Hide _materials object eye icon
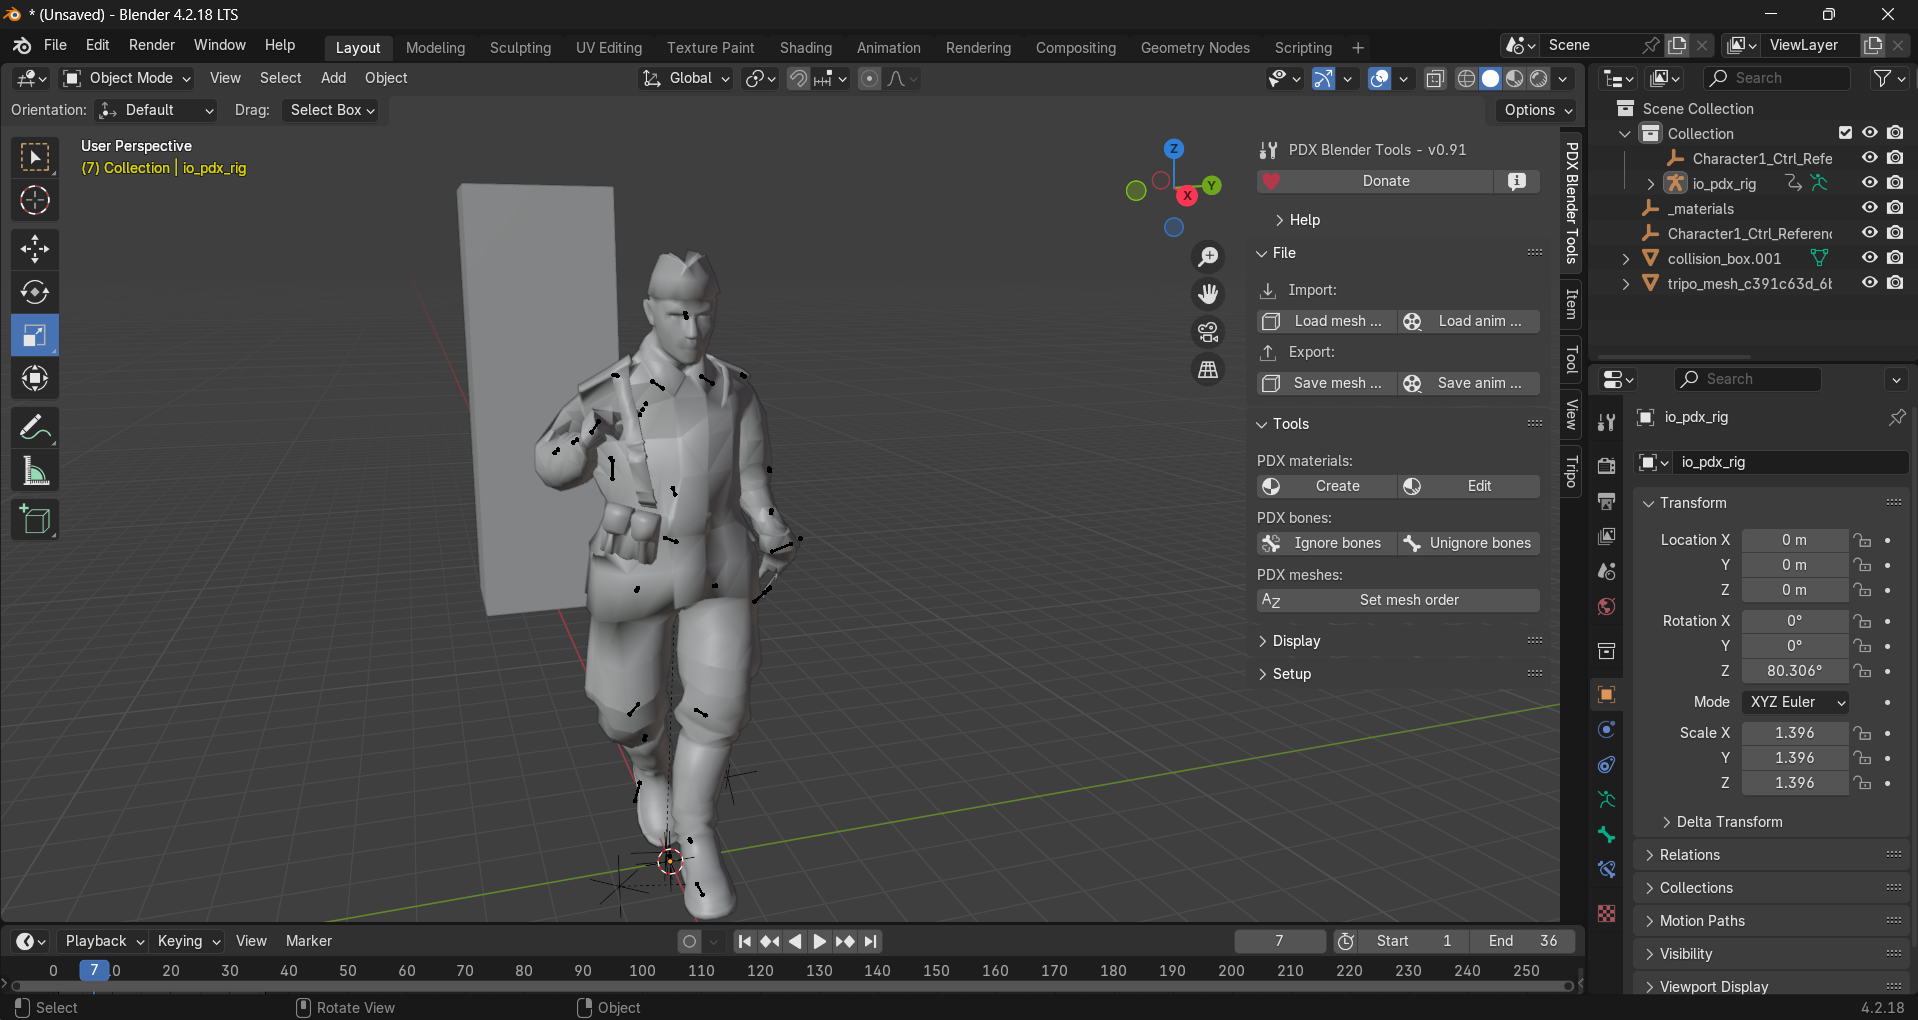Screen dimensions: 1918x1020 [x=1869, y=208]
